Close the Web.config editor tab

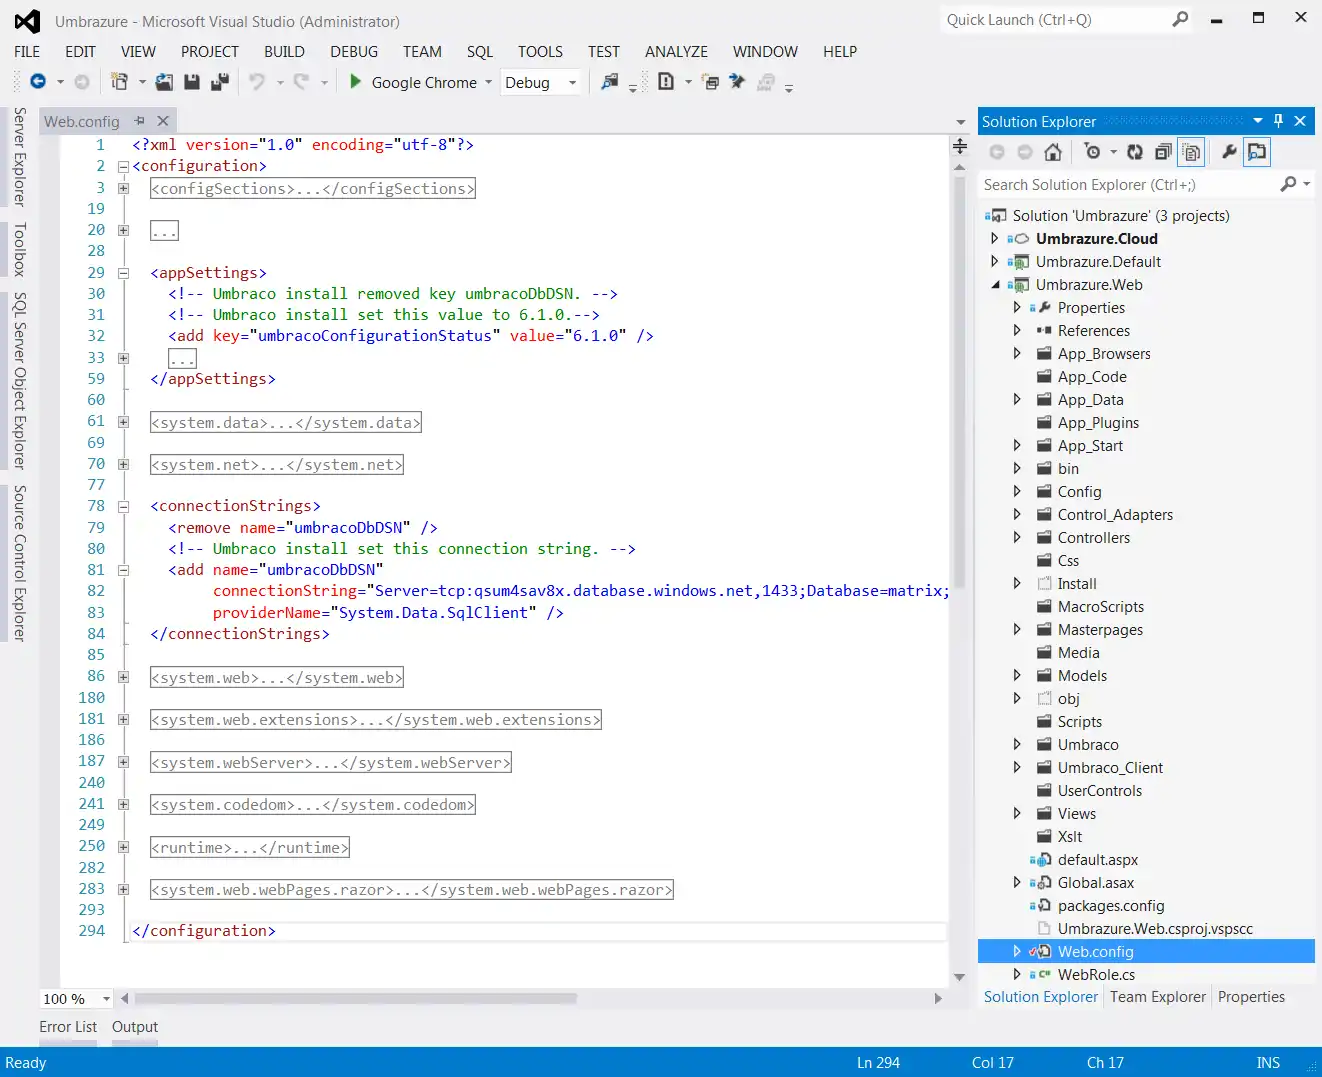click(163, 121)
